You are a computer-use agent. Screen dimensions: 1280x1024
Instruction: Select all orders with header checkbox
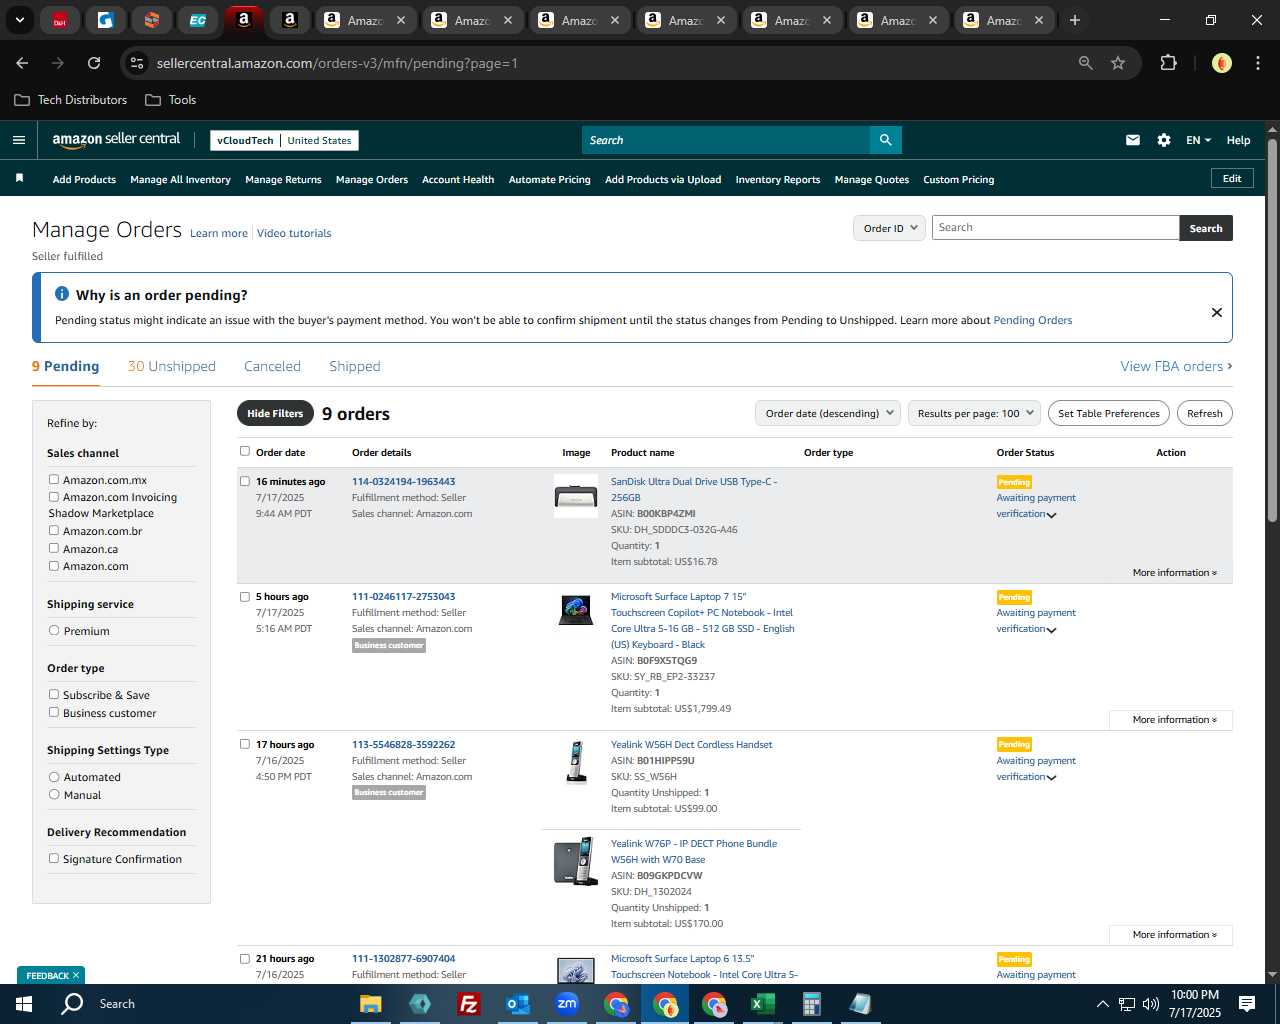pos(245,451)
